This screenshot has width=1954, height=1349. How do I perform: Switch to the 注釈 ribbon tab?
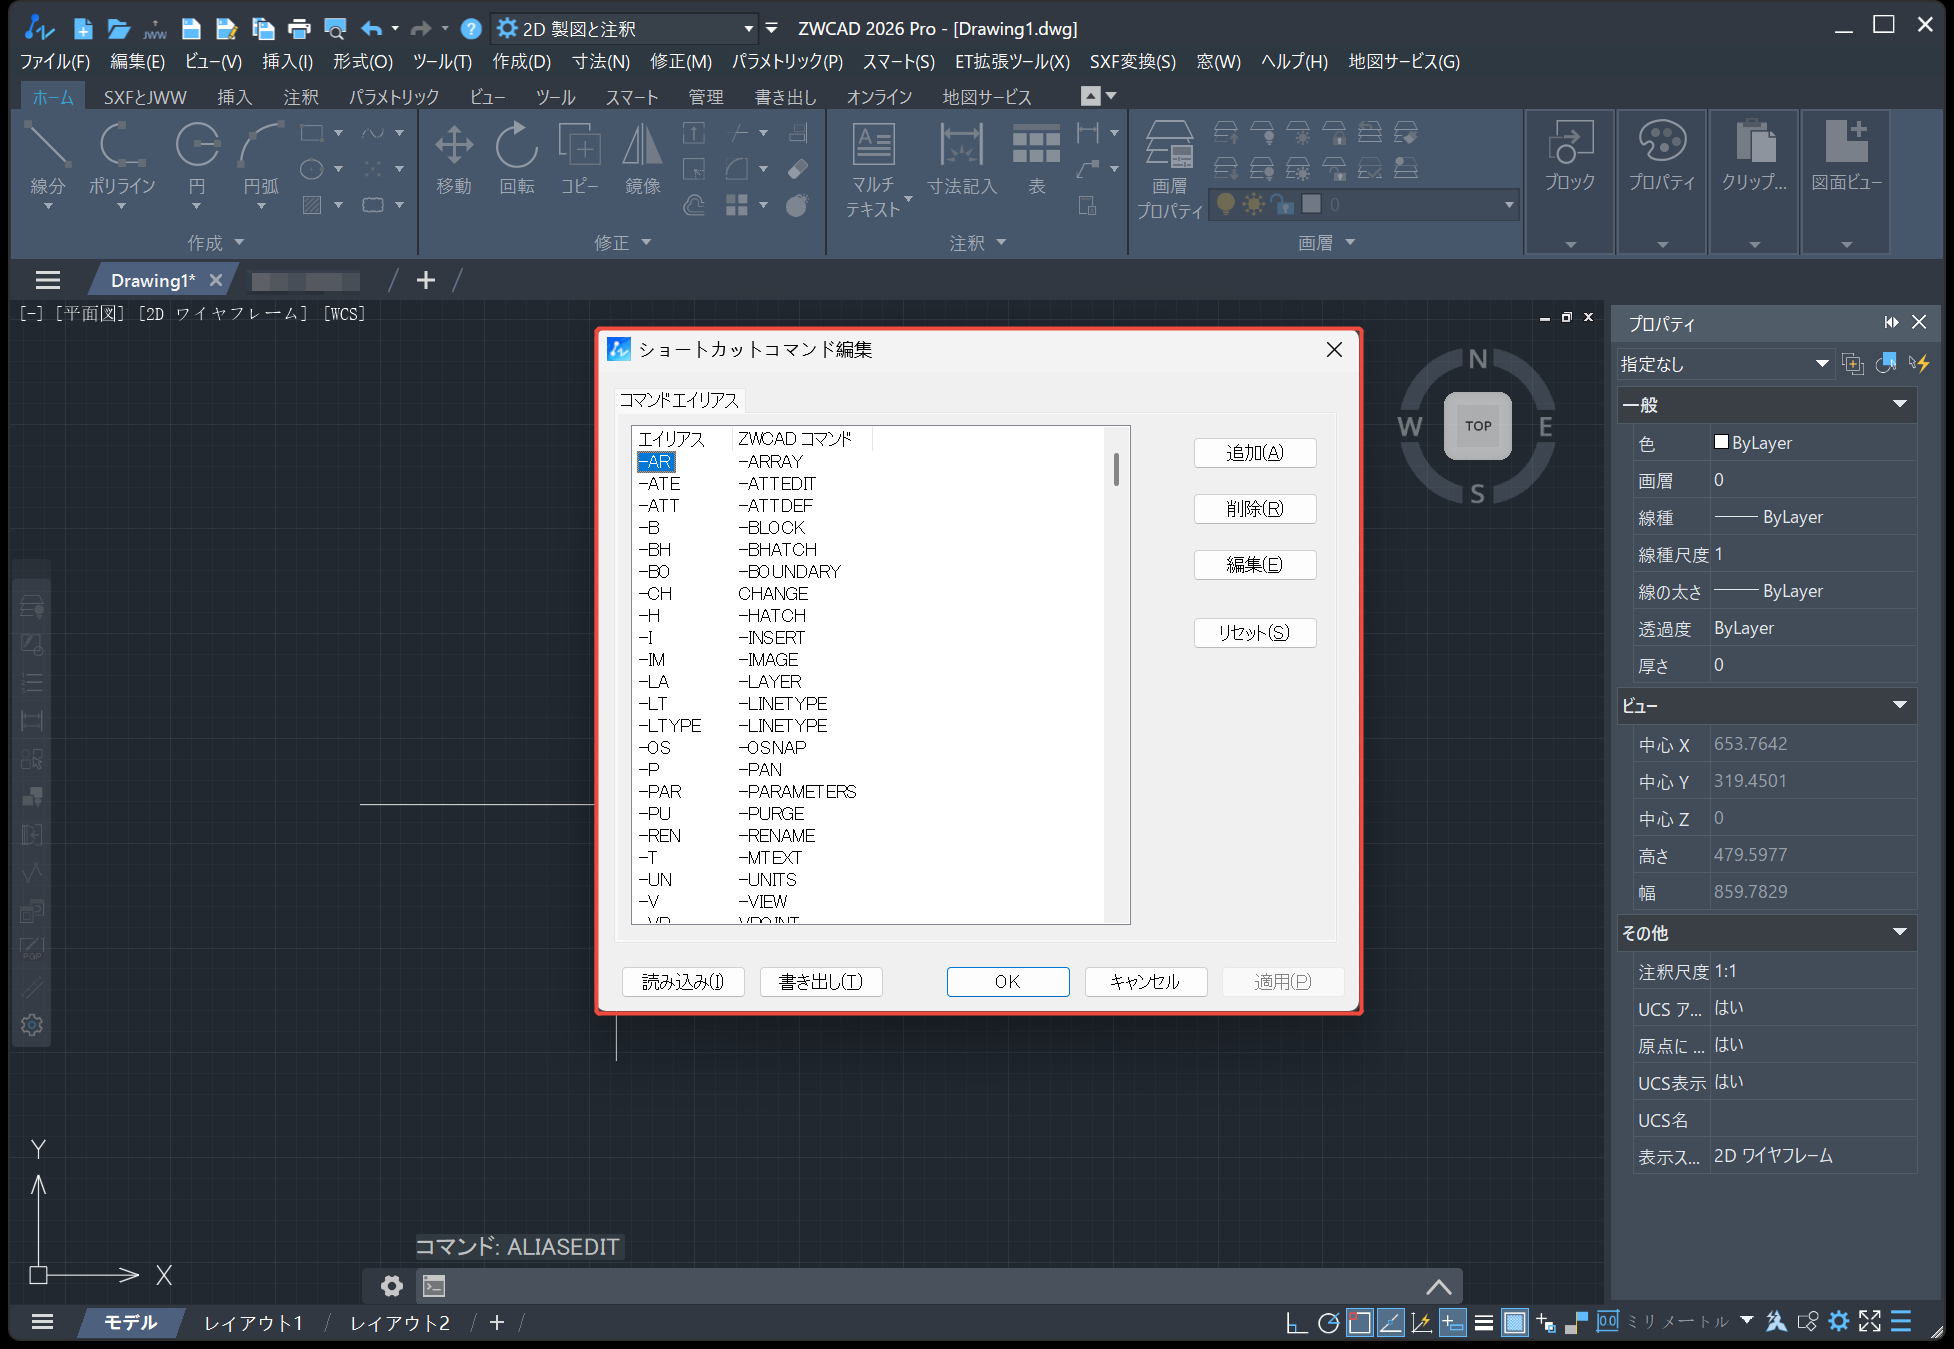pos(301,97)
